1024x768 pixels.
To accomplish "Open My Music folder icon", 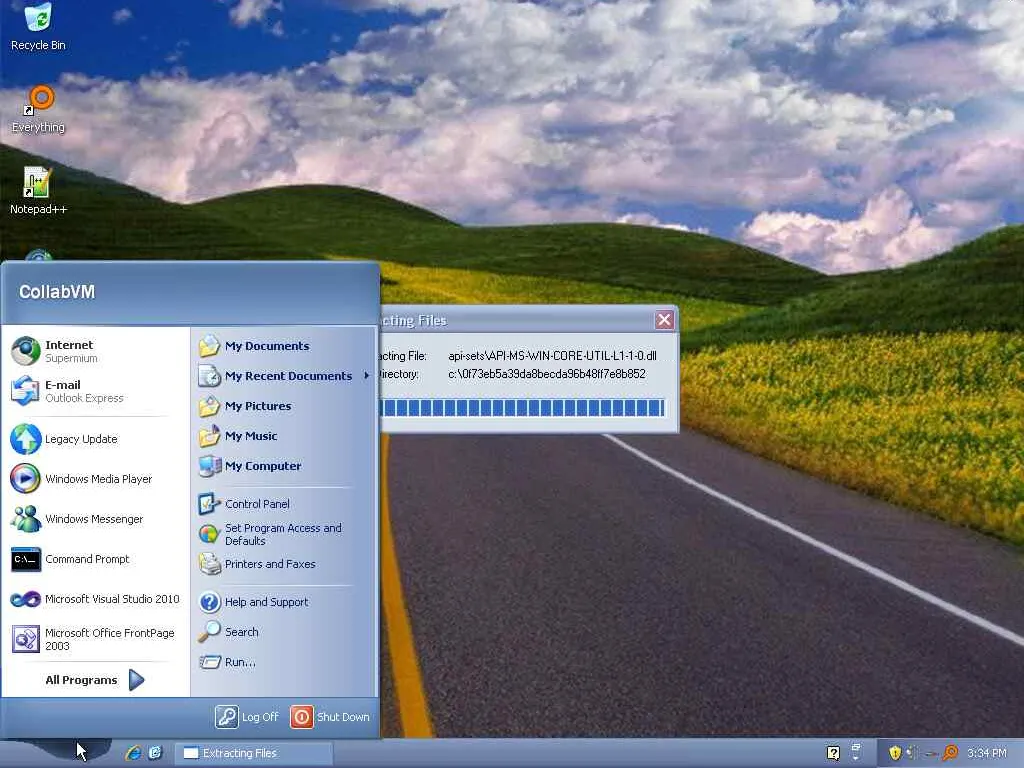I will click(x=210, y=436).
